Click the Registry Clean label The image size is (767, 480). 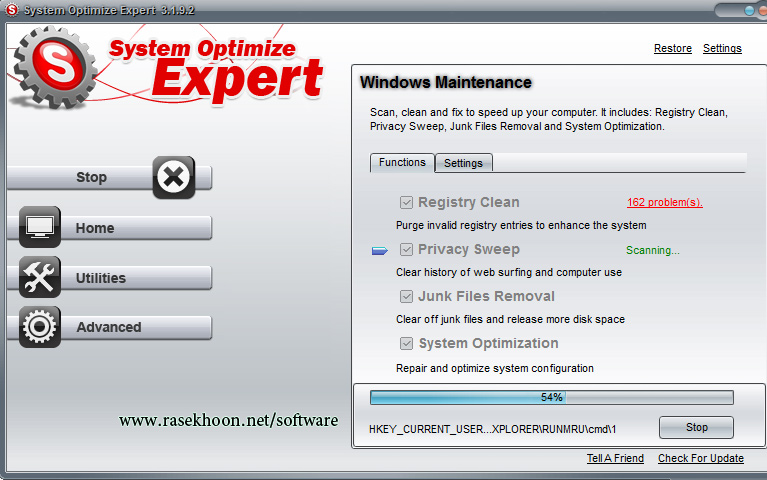click(x=469, y=202)
